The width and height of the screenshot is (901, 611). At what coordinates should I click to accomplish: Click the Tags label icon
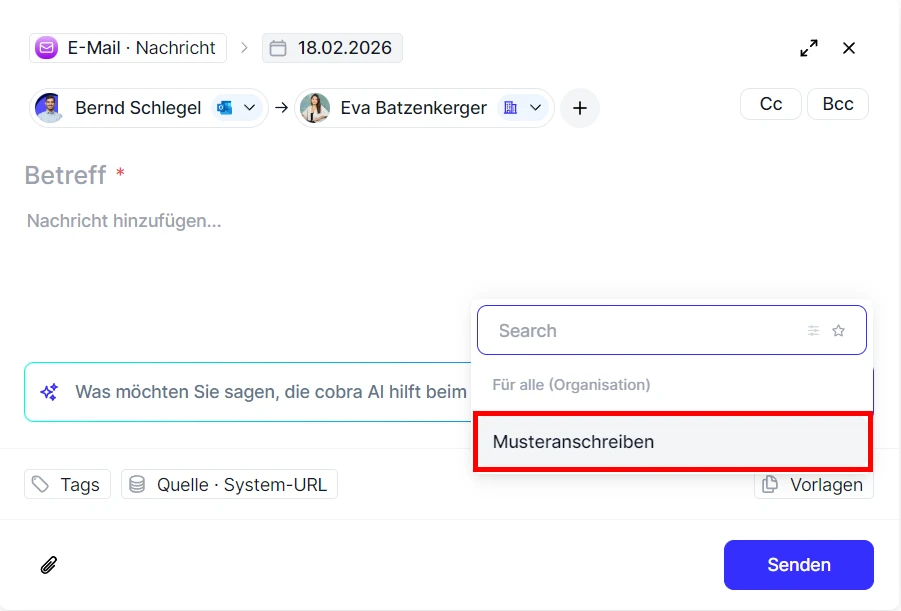40,484
